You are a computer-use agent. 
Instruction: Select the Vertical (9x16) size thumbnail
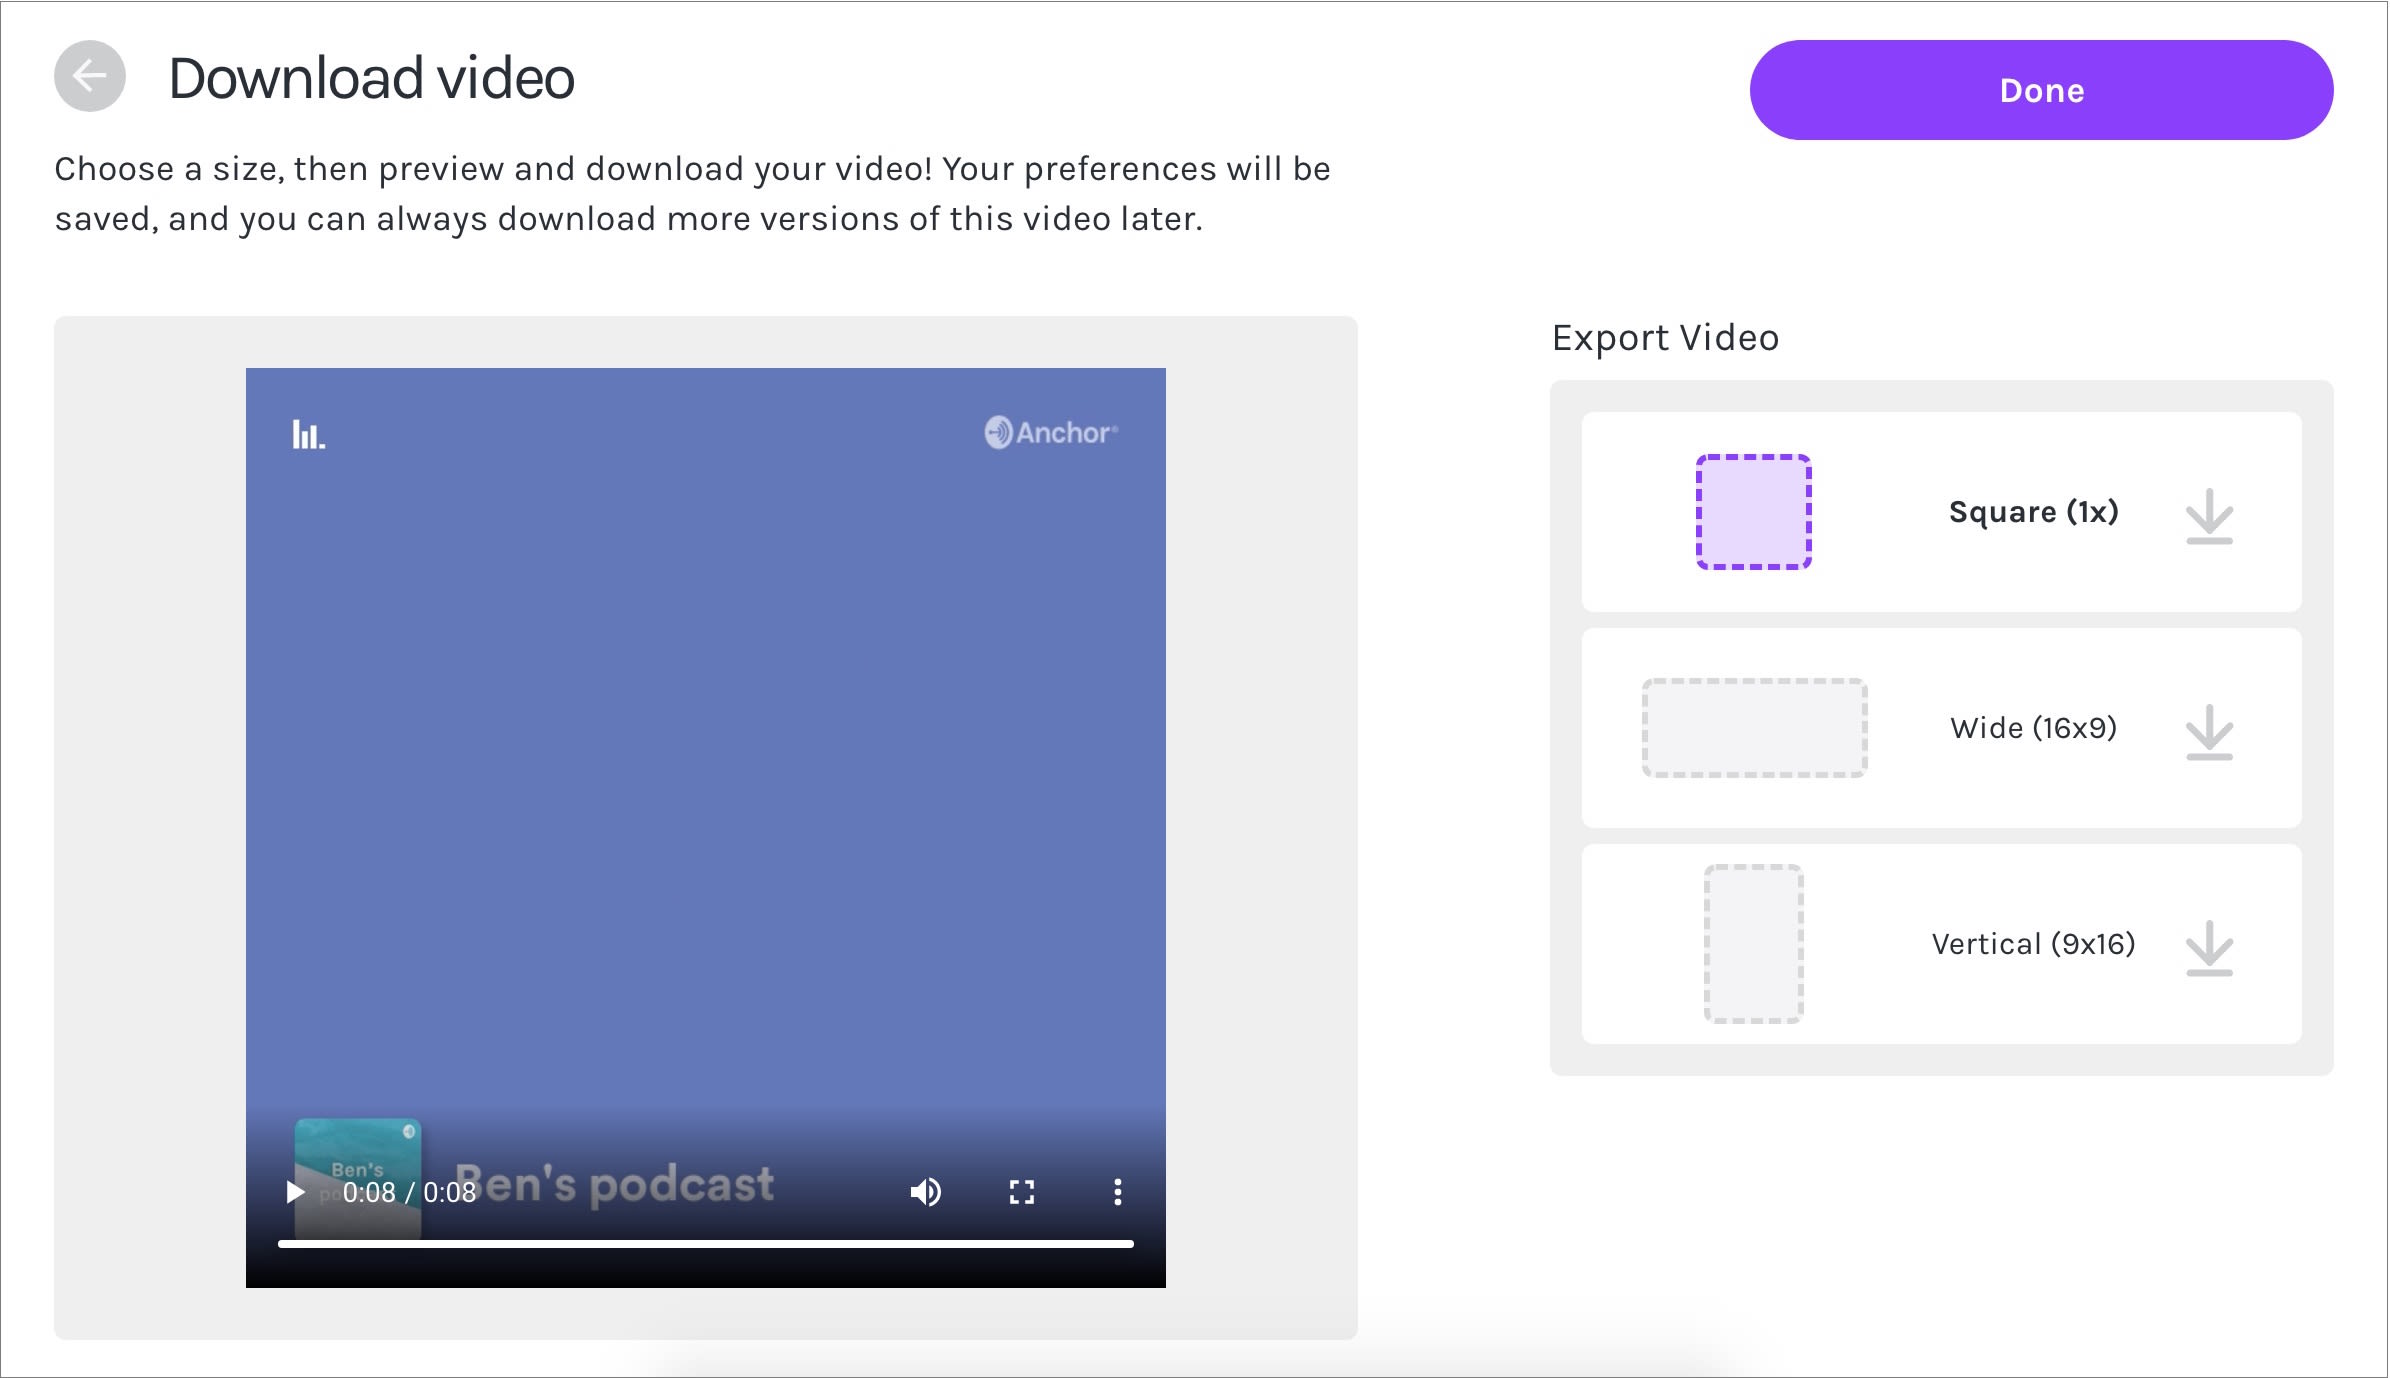pos(1754,944)
